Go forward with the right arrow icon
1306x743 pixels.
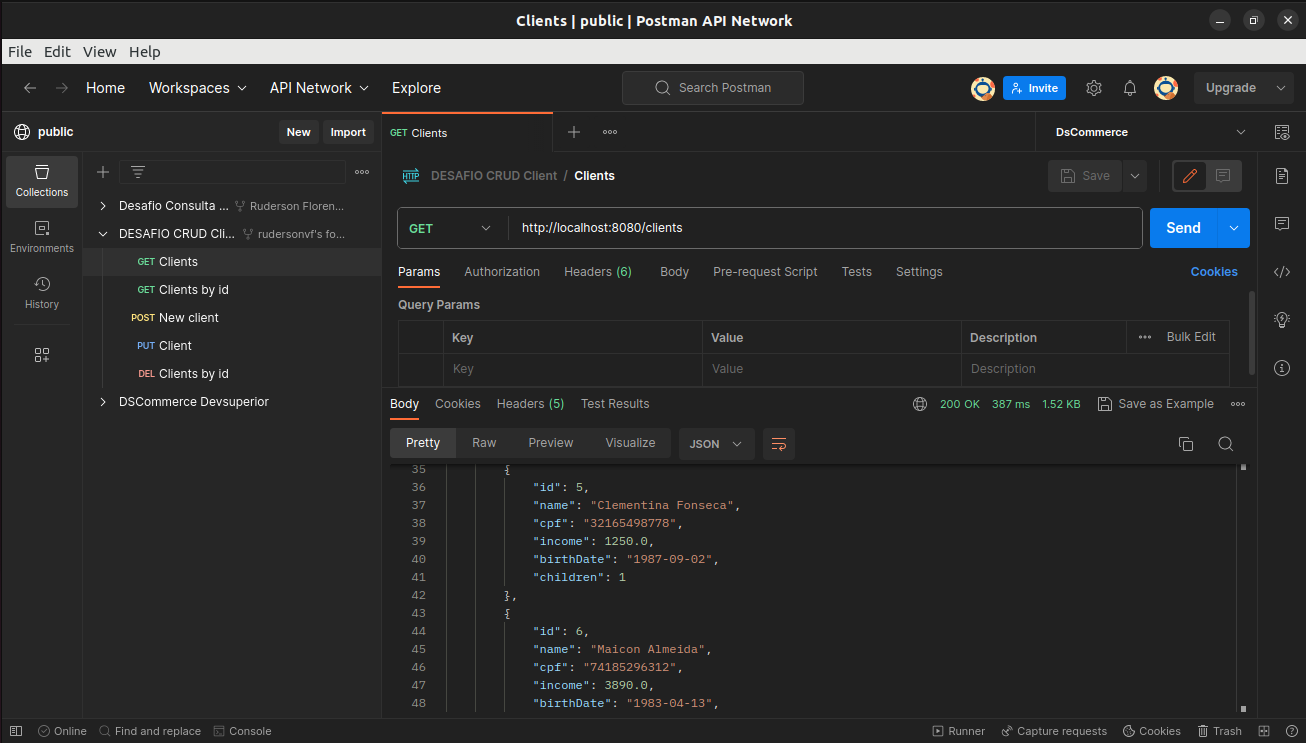pos(62,88)
